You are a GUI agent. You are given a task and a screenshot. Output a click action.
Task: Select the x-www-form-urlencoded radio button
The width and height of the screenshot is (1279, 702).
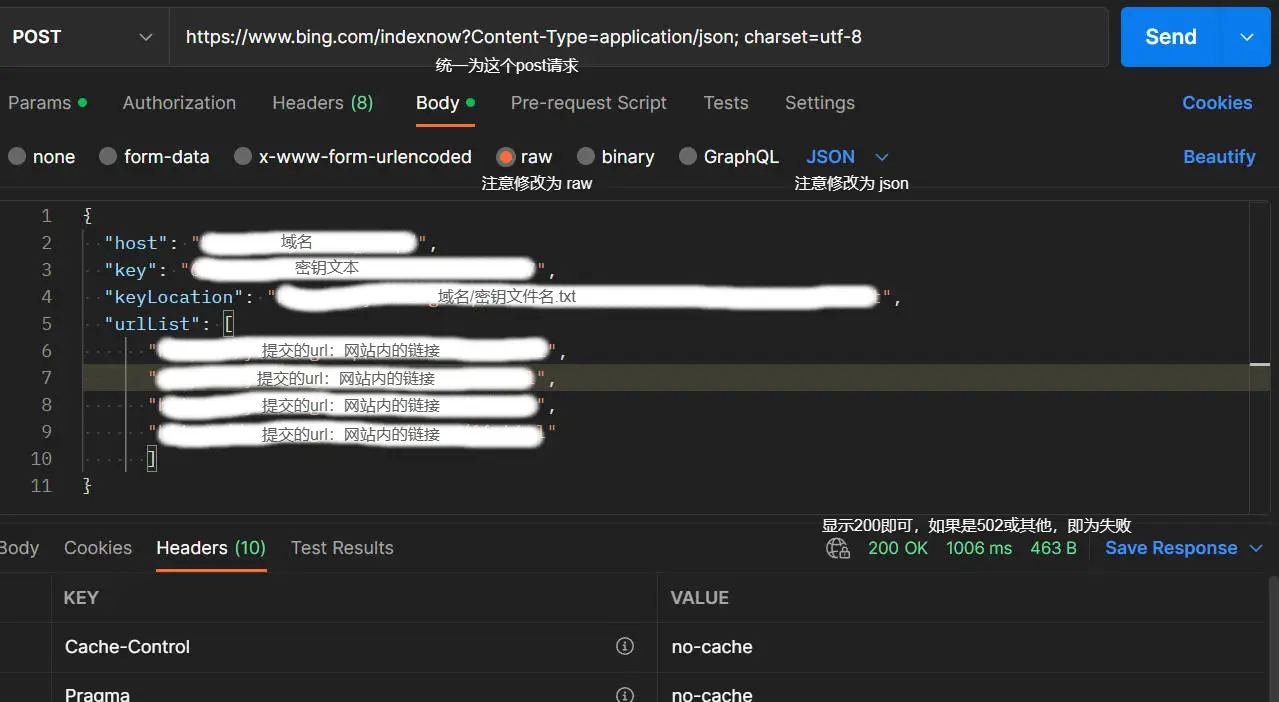243,157
